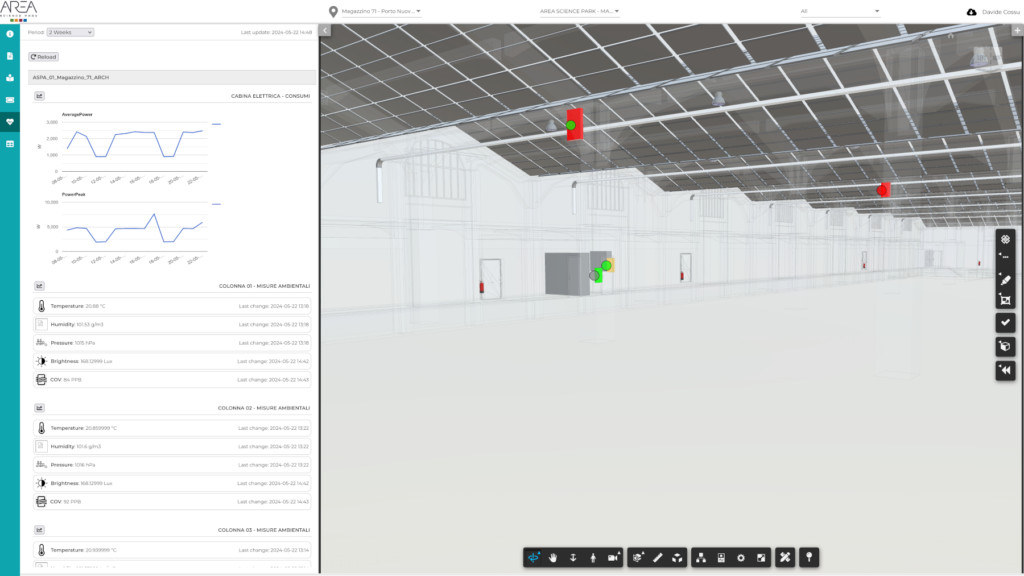The width and height of the screenshot is (1024, 576).
Task: Click the Reload button
Action: [42, 56]
